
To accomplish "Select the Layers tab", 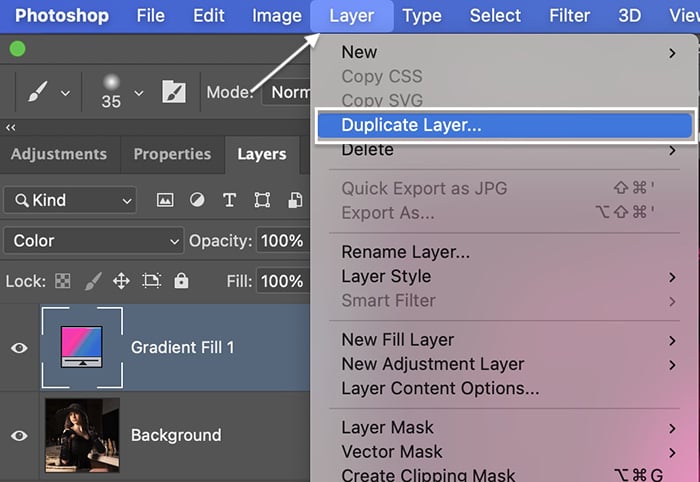I will click(262, 154).
